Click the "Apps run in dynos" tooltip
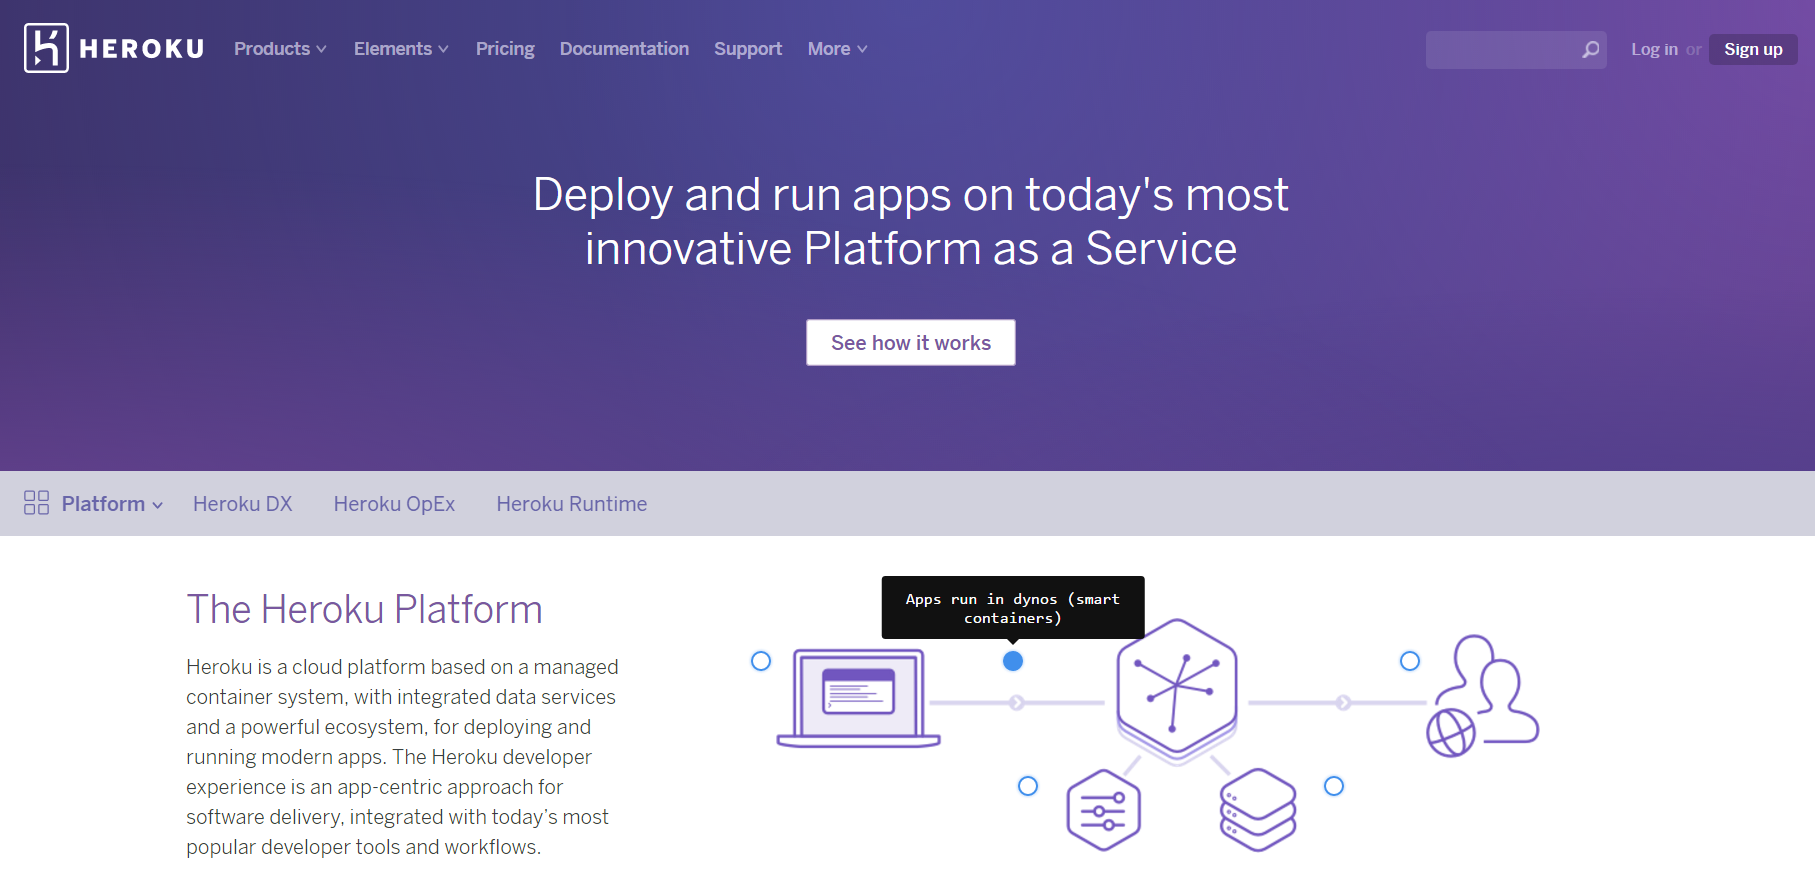This screenshot has height=886, width=1815. pos(1013,607)
